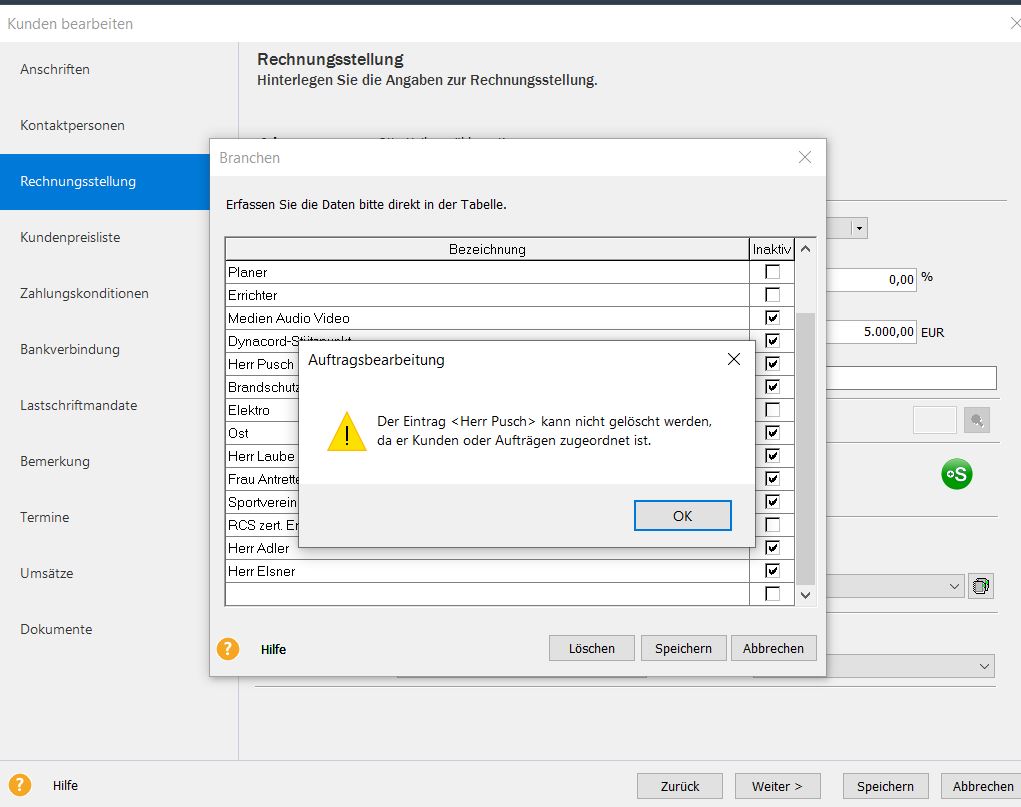Open help via Branchen question mark icon
The width and height of the screenshot is (1021, 807).
228,649
